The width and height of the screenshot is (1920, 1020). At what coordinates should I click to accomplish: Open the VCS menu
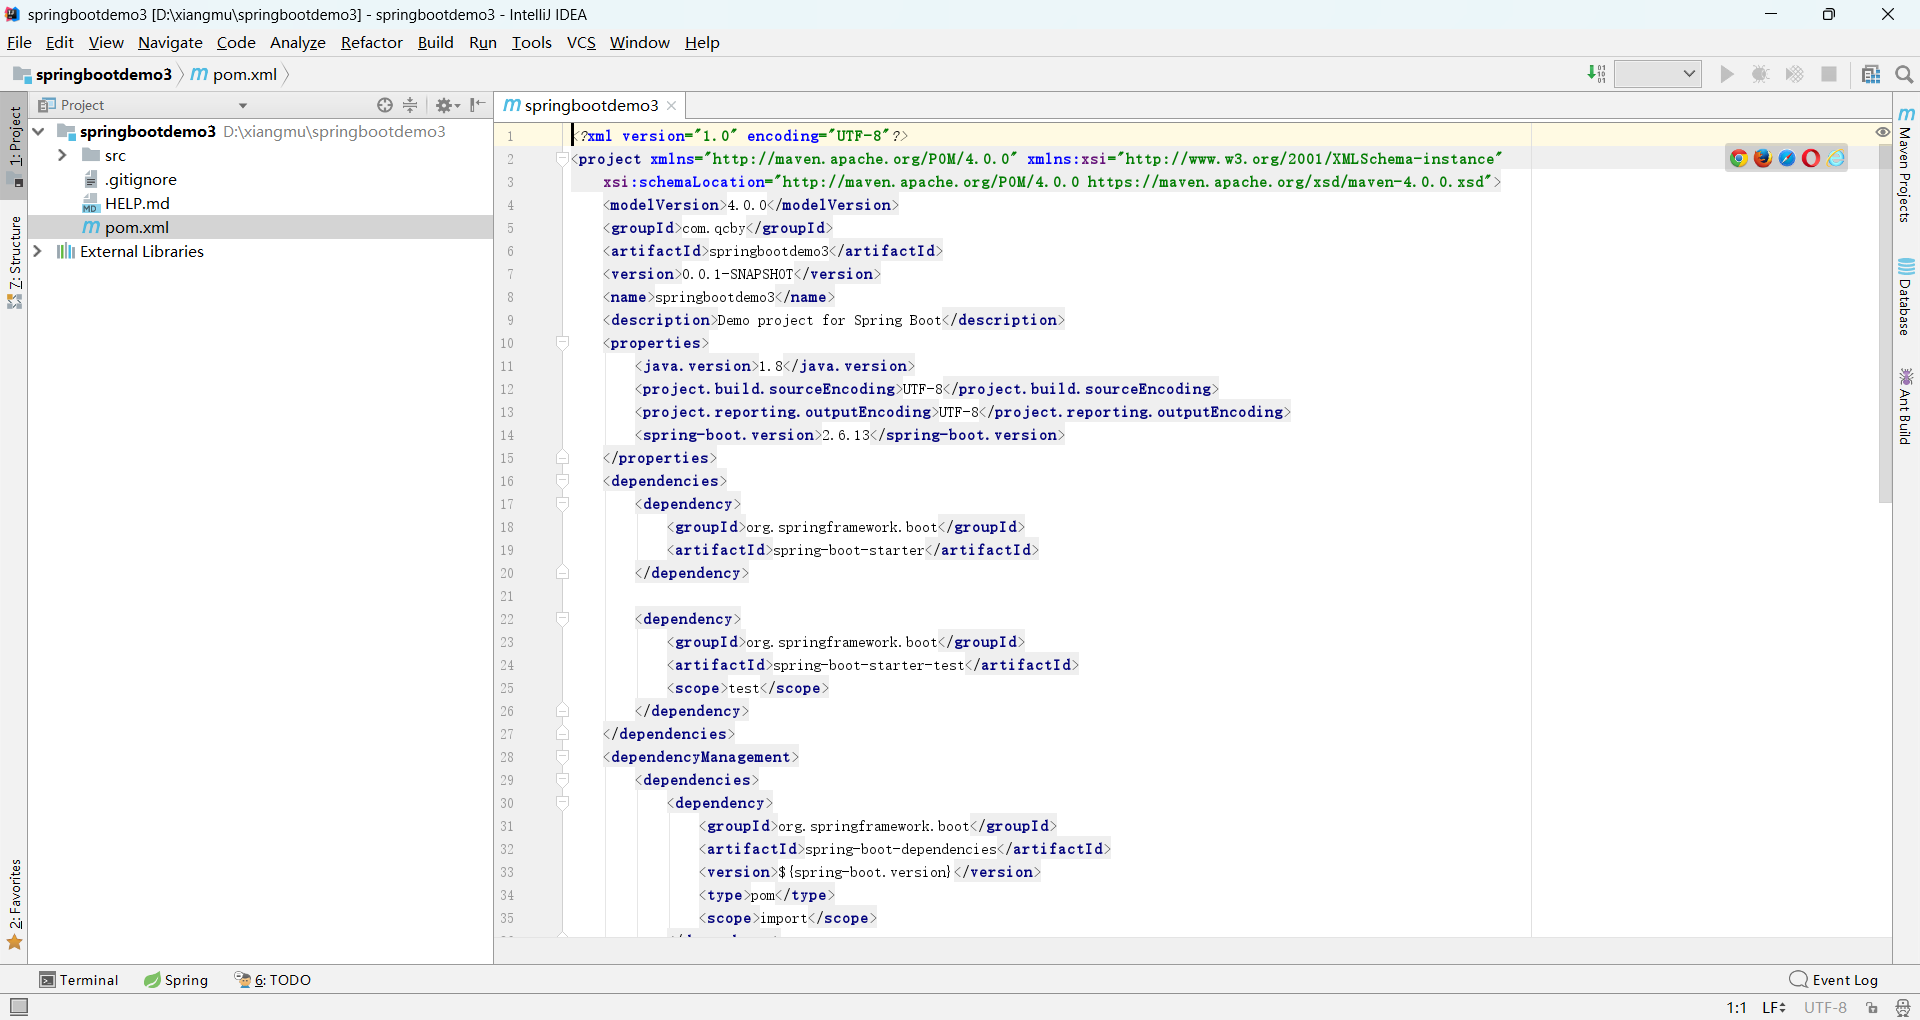click(581, 42)
